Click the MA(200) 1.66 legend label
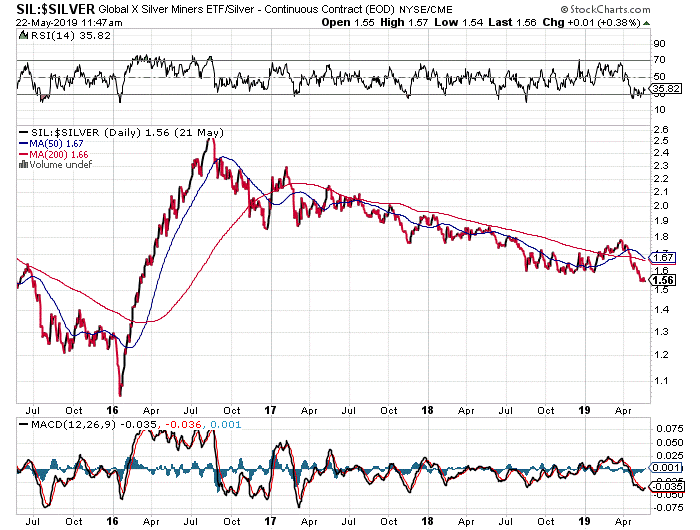This screenshot has height=530, width=700. click(x=50, y=154)
